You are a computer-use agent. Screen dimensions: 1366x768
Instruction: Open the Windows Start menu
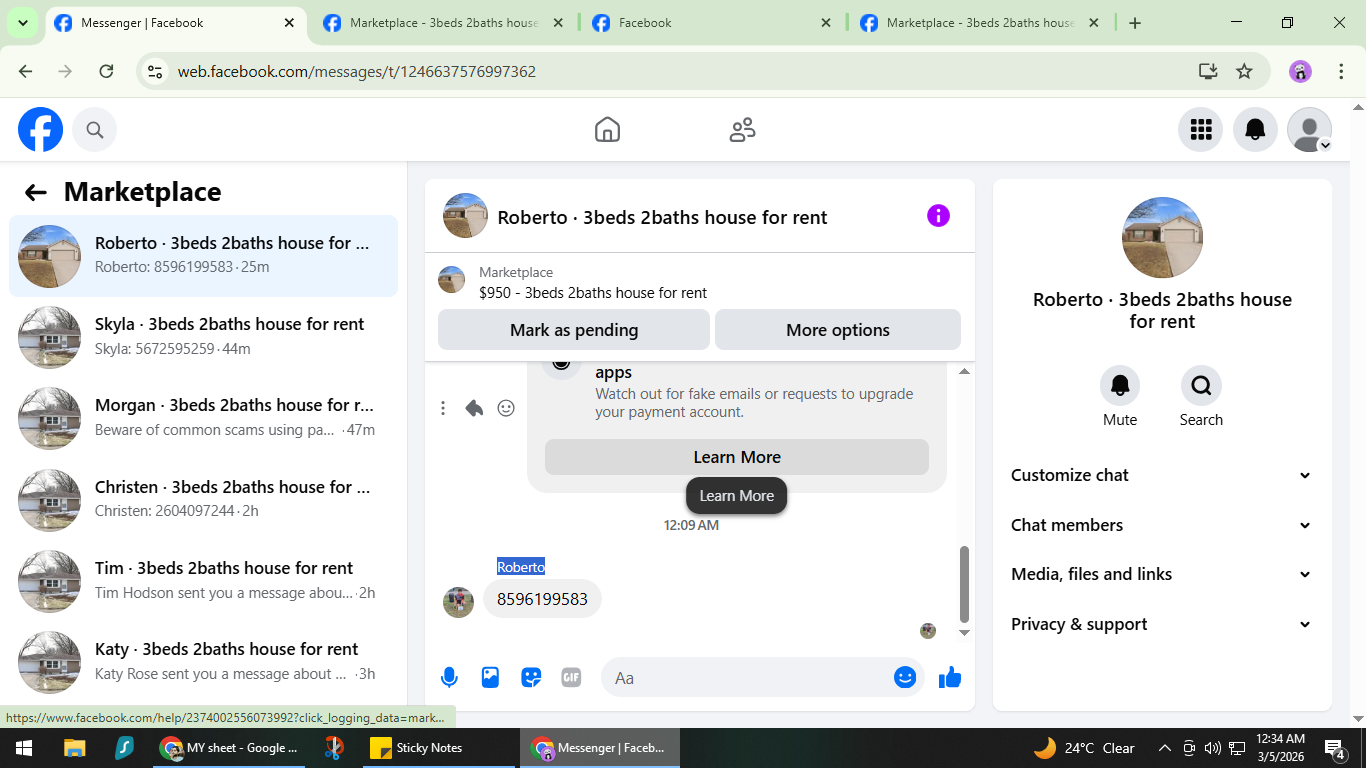(x=23, y=748)
